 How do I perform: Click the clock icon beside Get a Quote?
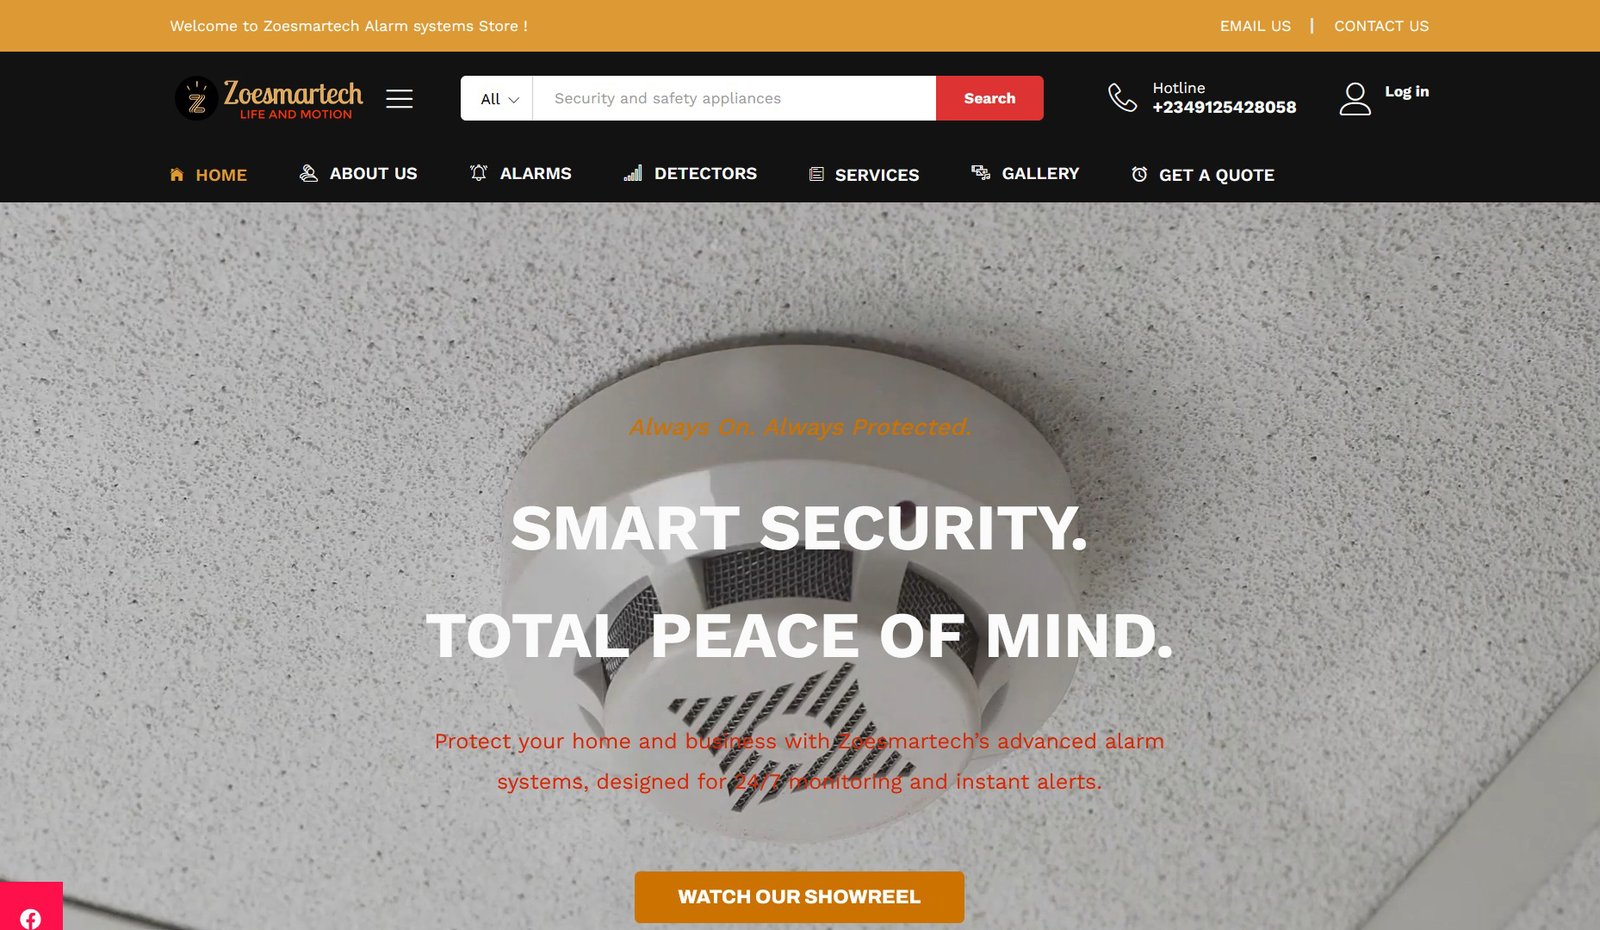pos(1139,174)
